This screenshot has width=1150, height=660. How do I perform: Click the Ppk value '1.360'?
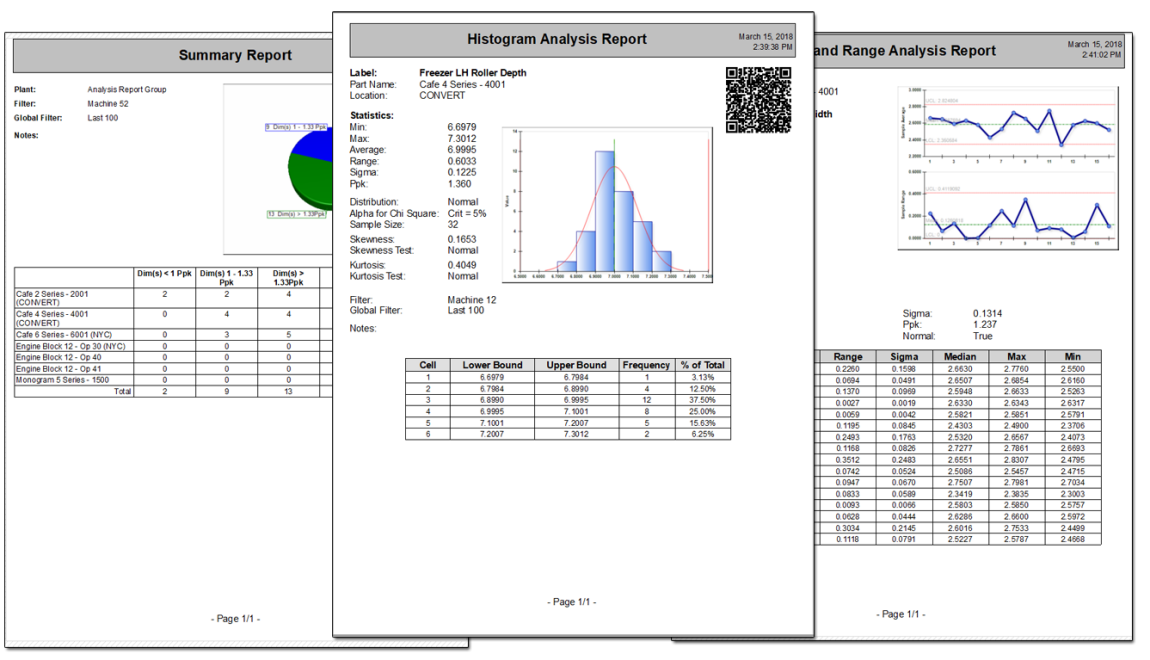tap(459, 184)
